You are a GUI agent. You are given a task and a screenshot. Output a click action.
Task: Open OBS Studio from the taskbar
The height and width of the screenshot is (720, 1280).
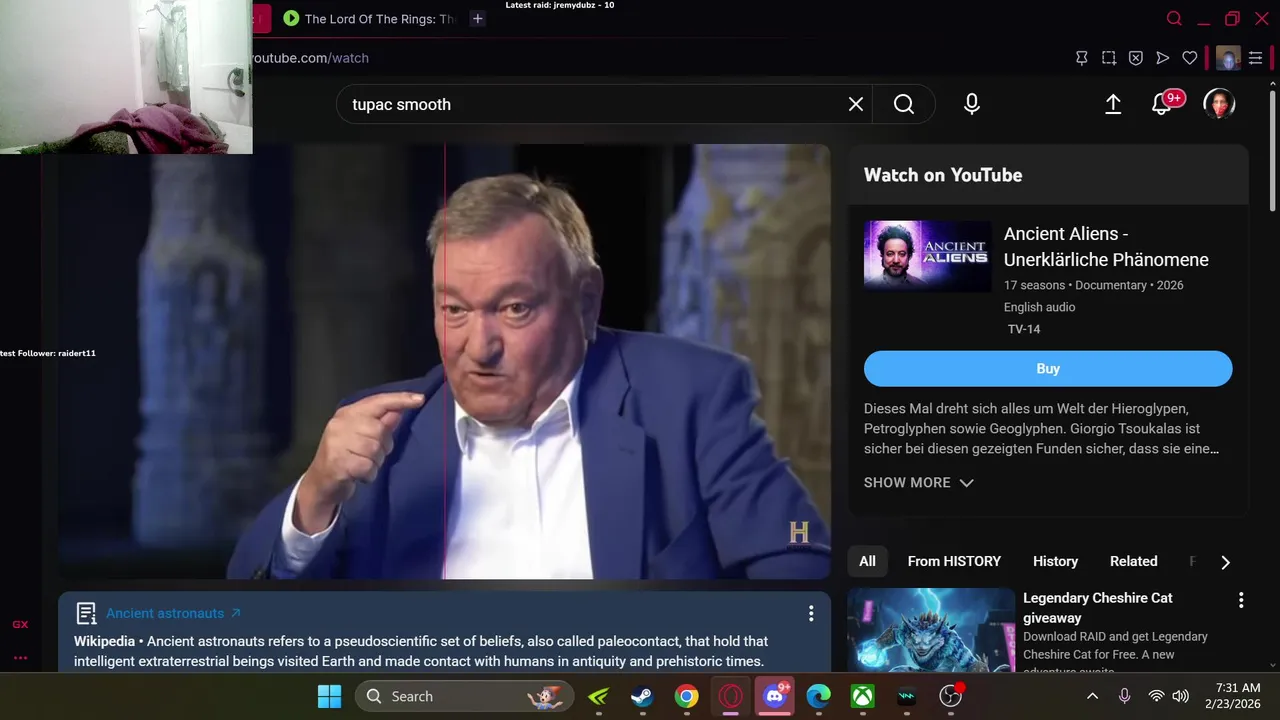951,696
